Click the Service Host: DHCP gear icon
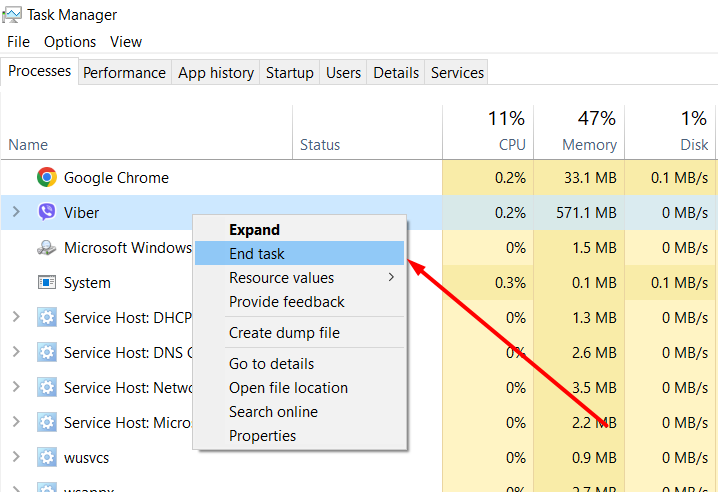Viewport: 718px width, 492px height. pyautogui.click(x=46, y=318)
